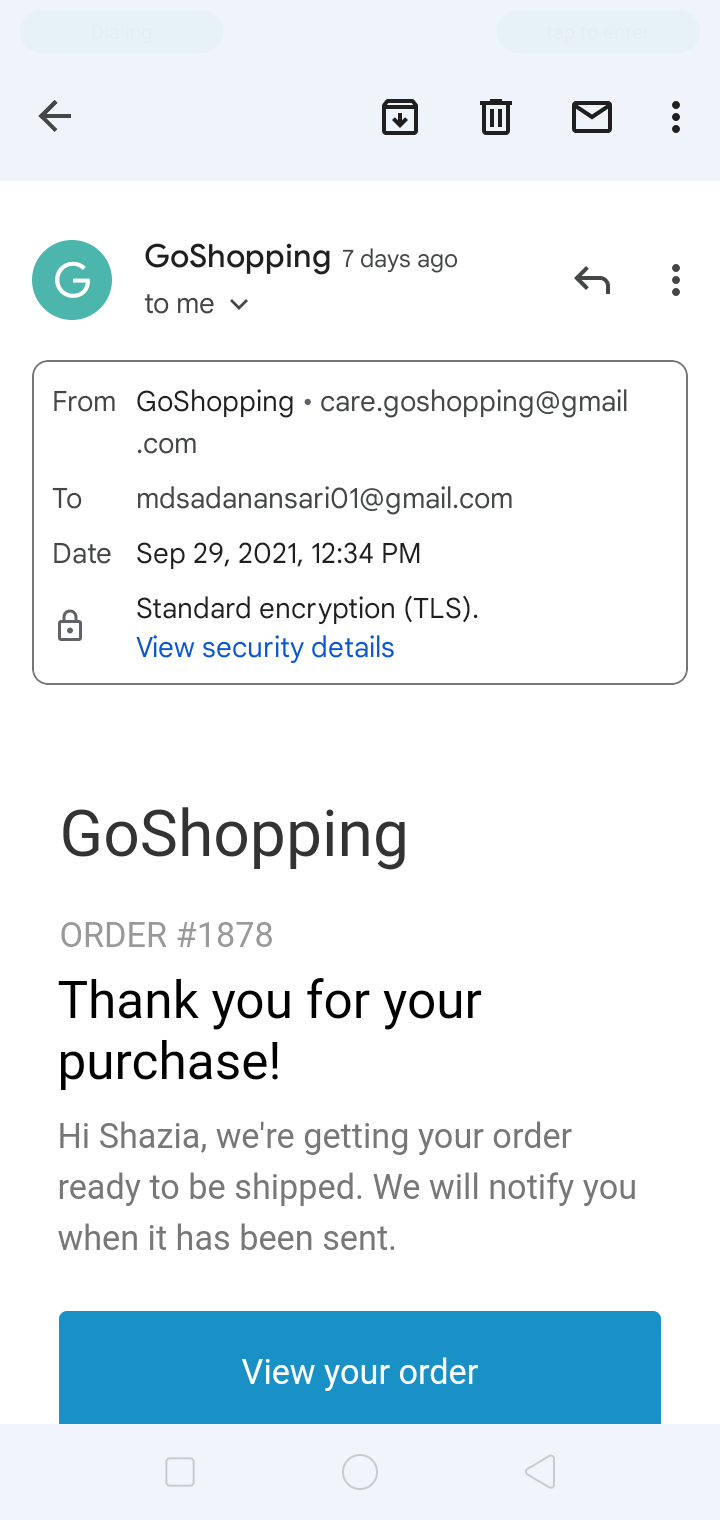Viewport: 720px width, 1520px height.
Task: Go to the Android home screen (circle button)
Action: (x=360, y=1472)
